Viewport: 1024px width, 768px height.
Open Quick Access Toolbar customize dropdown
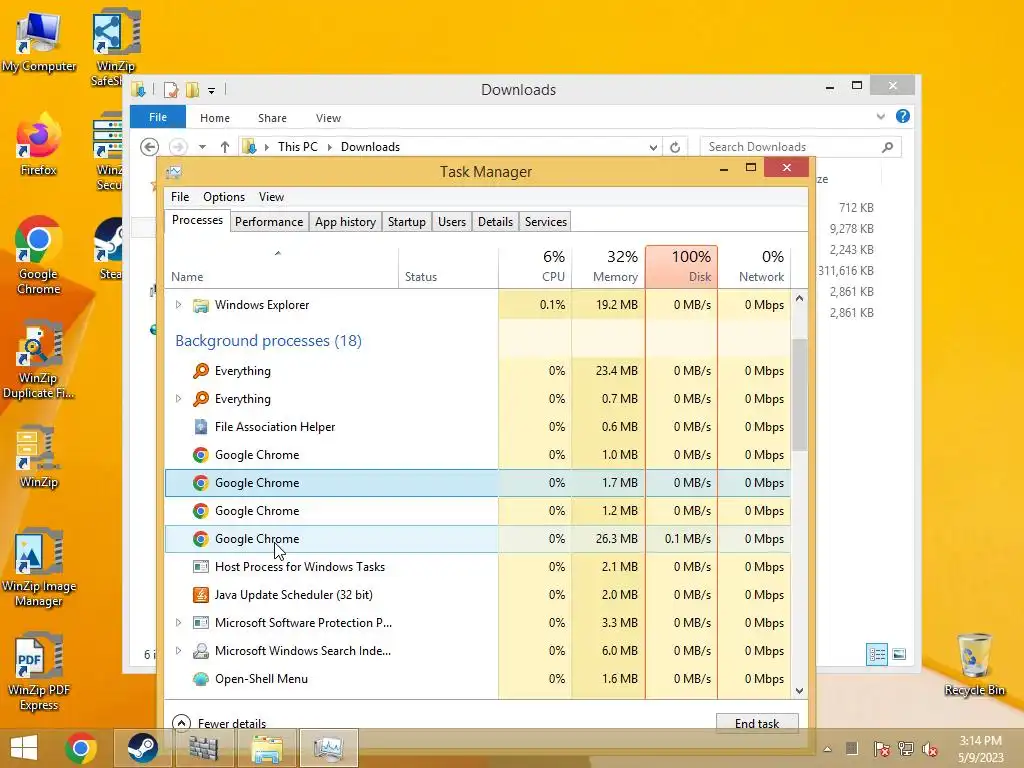coord(212,91)
